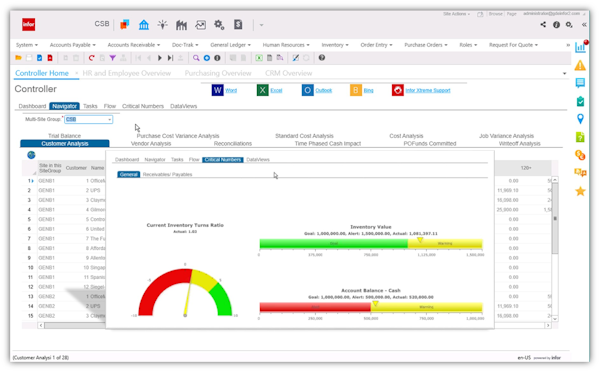Click the purple filter funnel icon
The image size is (600, 372).
(x=112, y=58)
